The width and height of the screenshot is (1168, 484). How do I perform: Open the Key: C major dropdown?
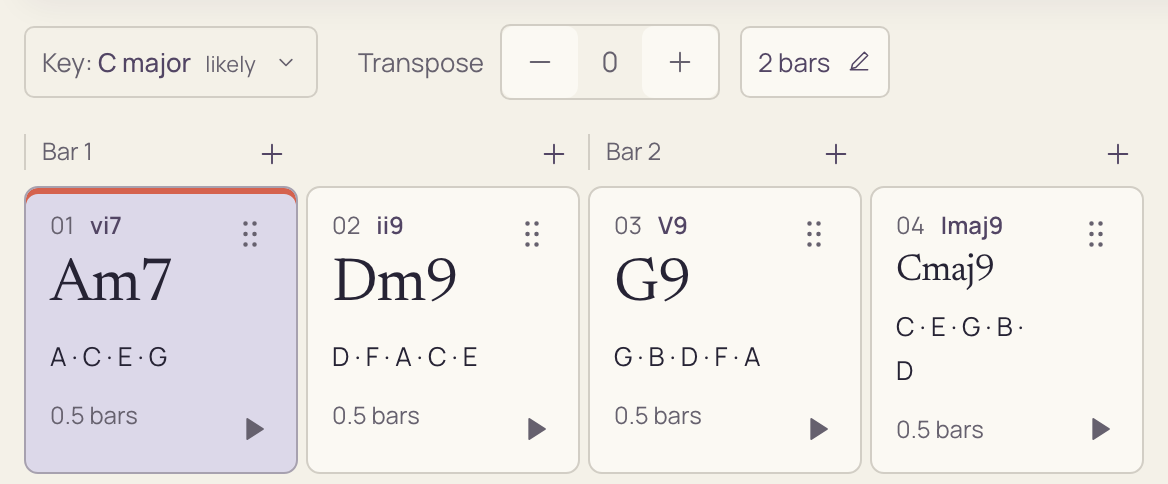(171, 63)
